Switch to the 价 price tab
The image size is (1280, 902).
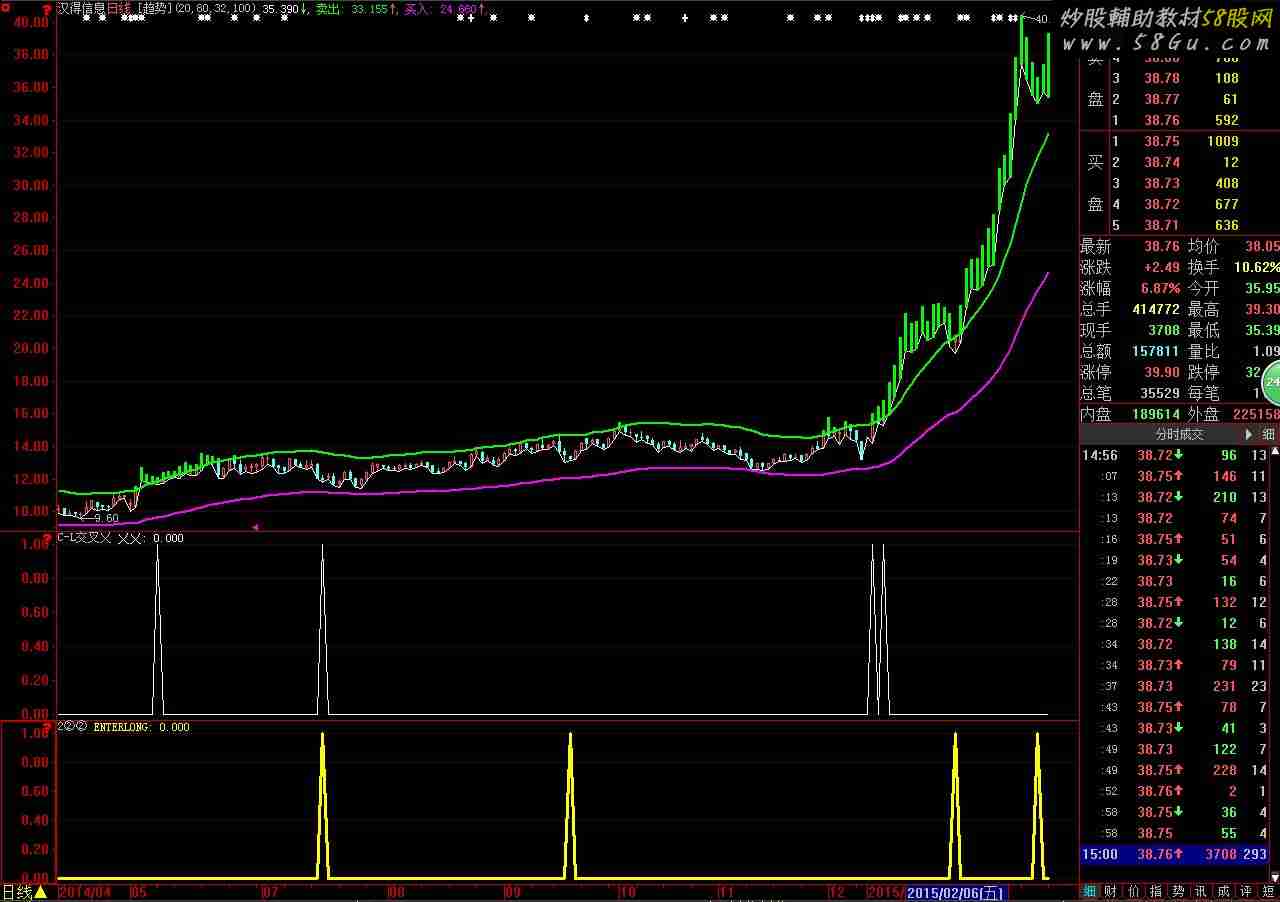tap(1133, 891)
